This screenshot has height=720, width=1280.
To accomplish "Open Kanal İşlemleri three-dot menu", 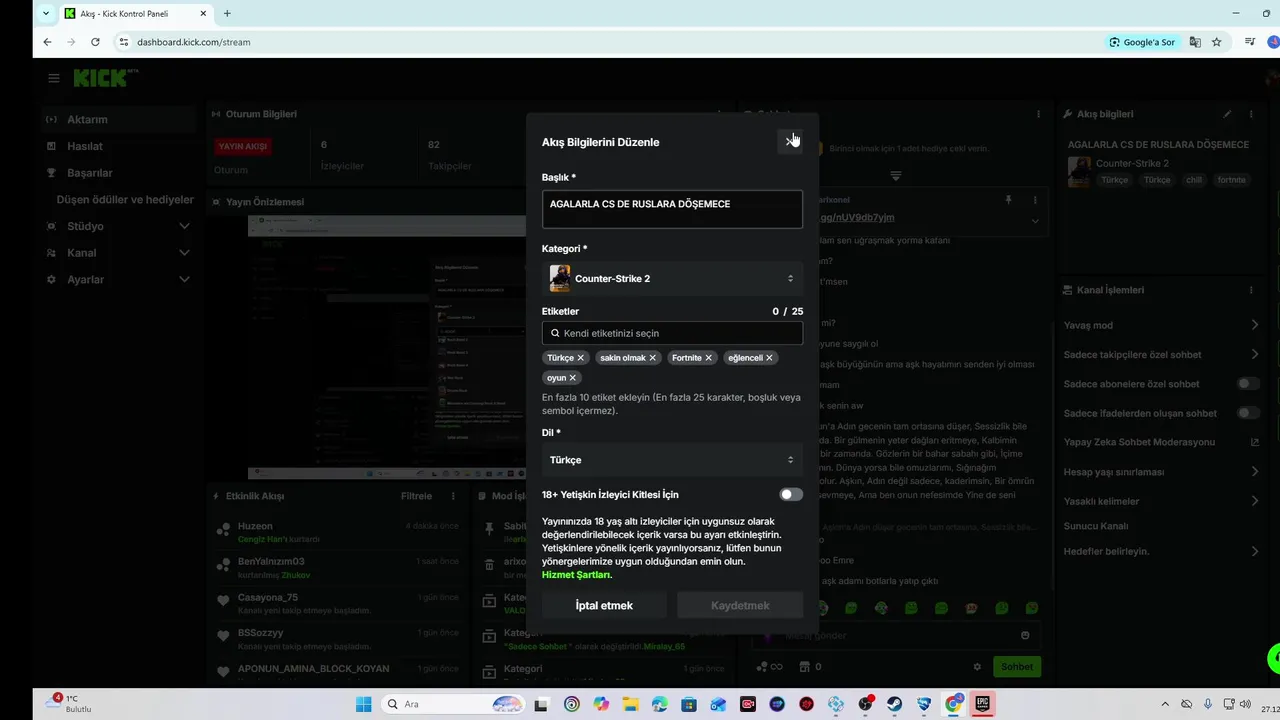I will 1251,290.
